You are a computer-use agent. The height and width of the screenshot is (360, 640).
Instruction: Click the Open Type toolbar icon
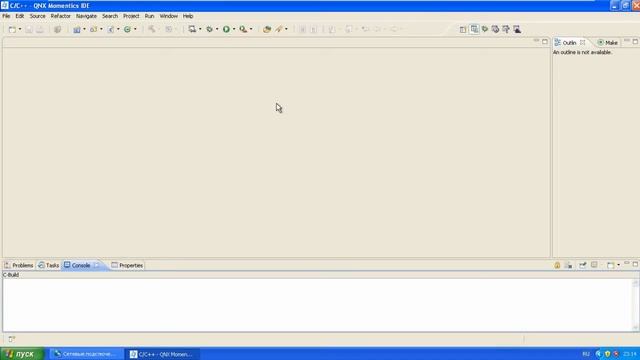pyautogui.click(x=267, y=29)
